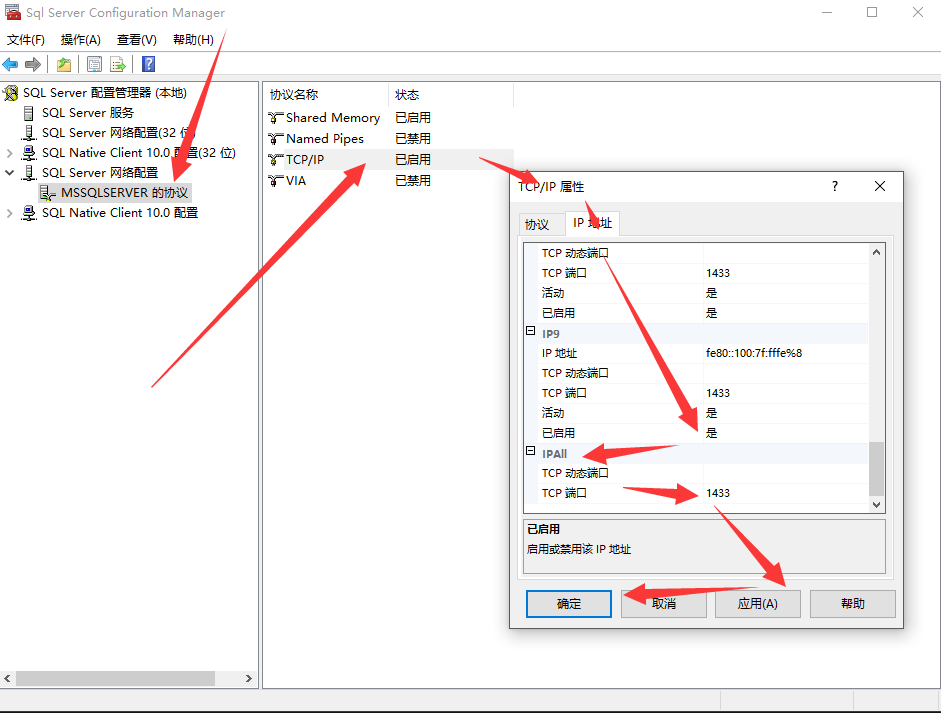Screen dimensions: 941x713
Task: Open the 操作(A) menu
Action: 80,40
